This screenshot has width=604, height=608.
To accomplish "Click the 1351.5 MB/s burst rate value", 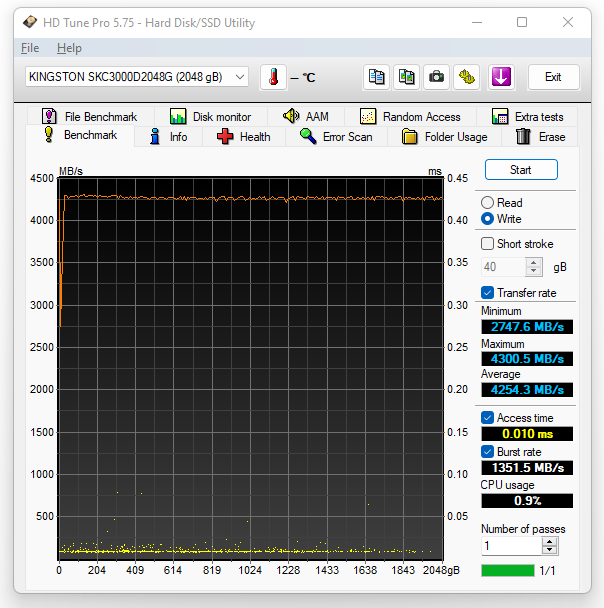I will point(527,468).
